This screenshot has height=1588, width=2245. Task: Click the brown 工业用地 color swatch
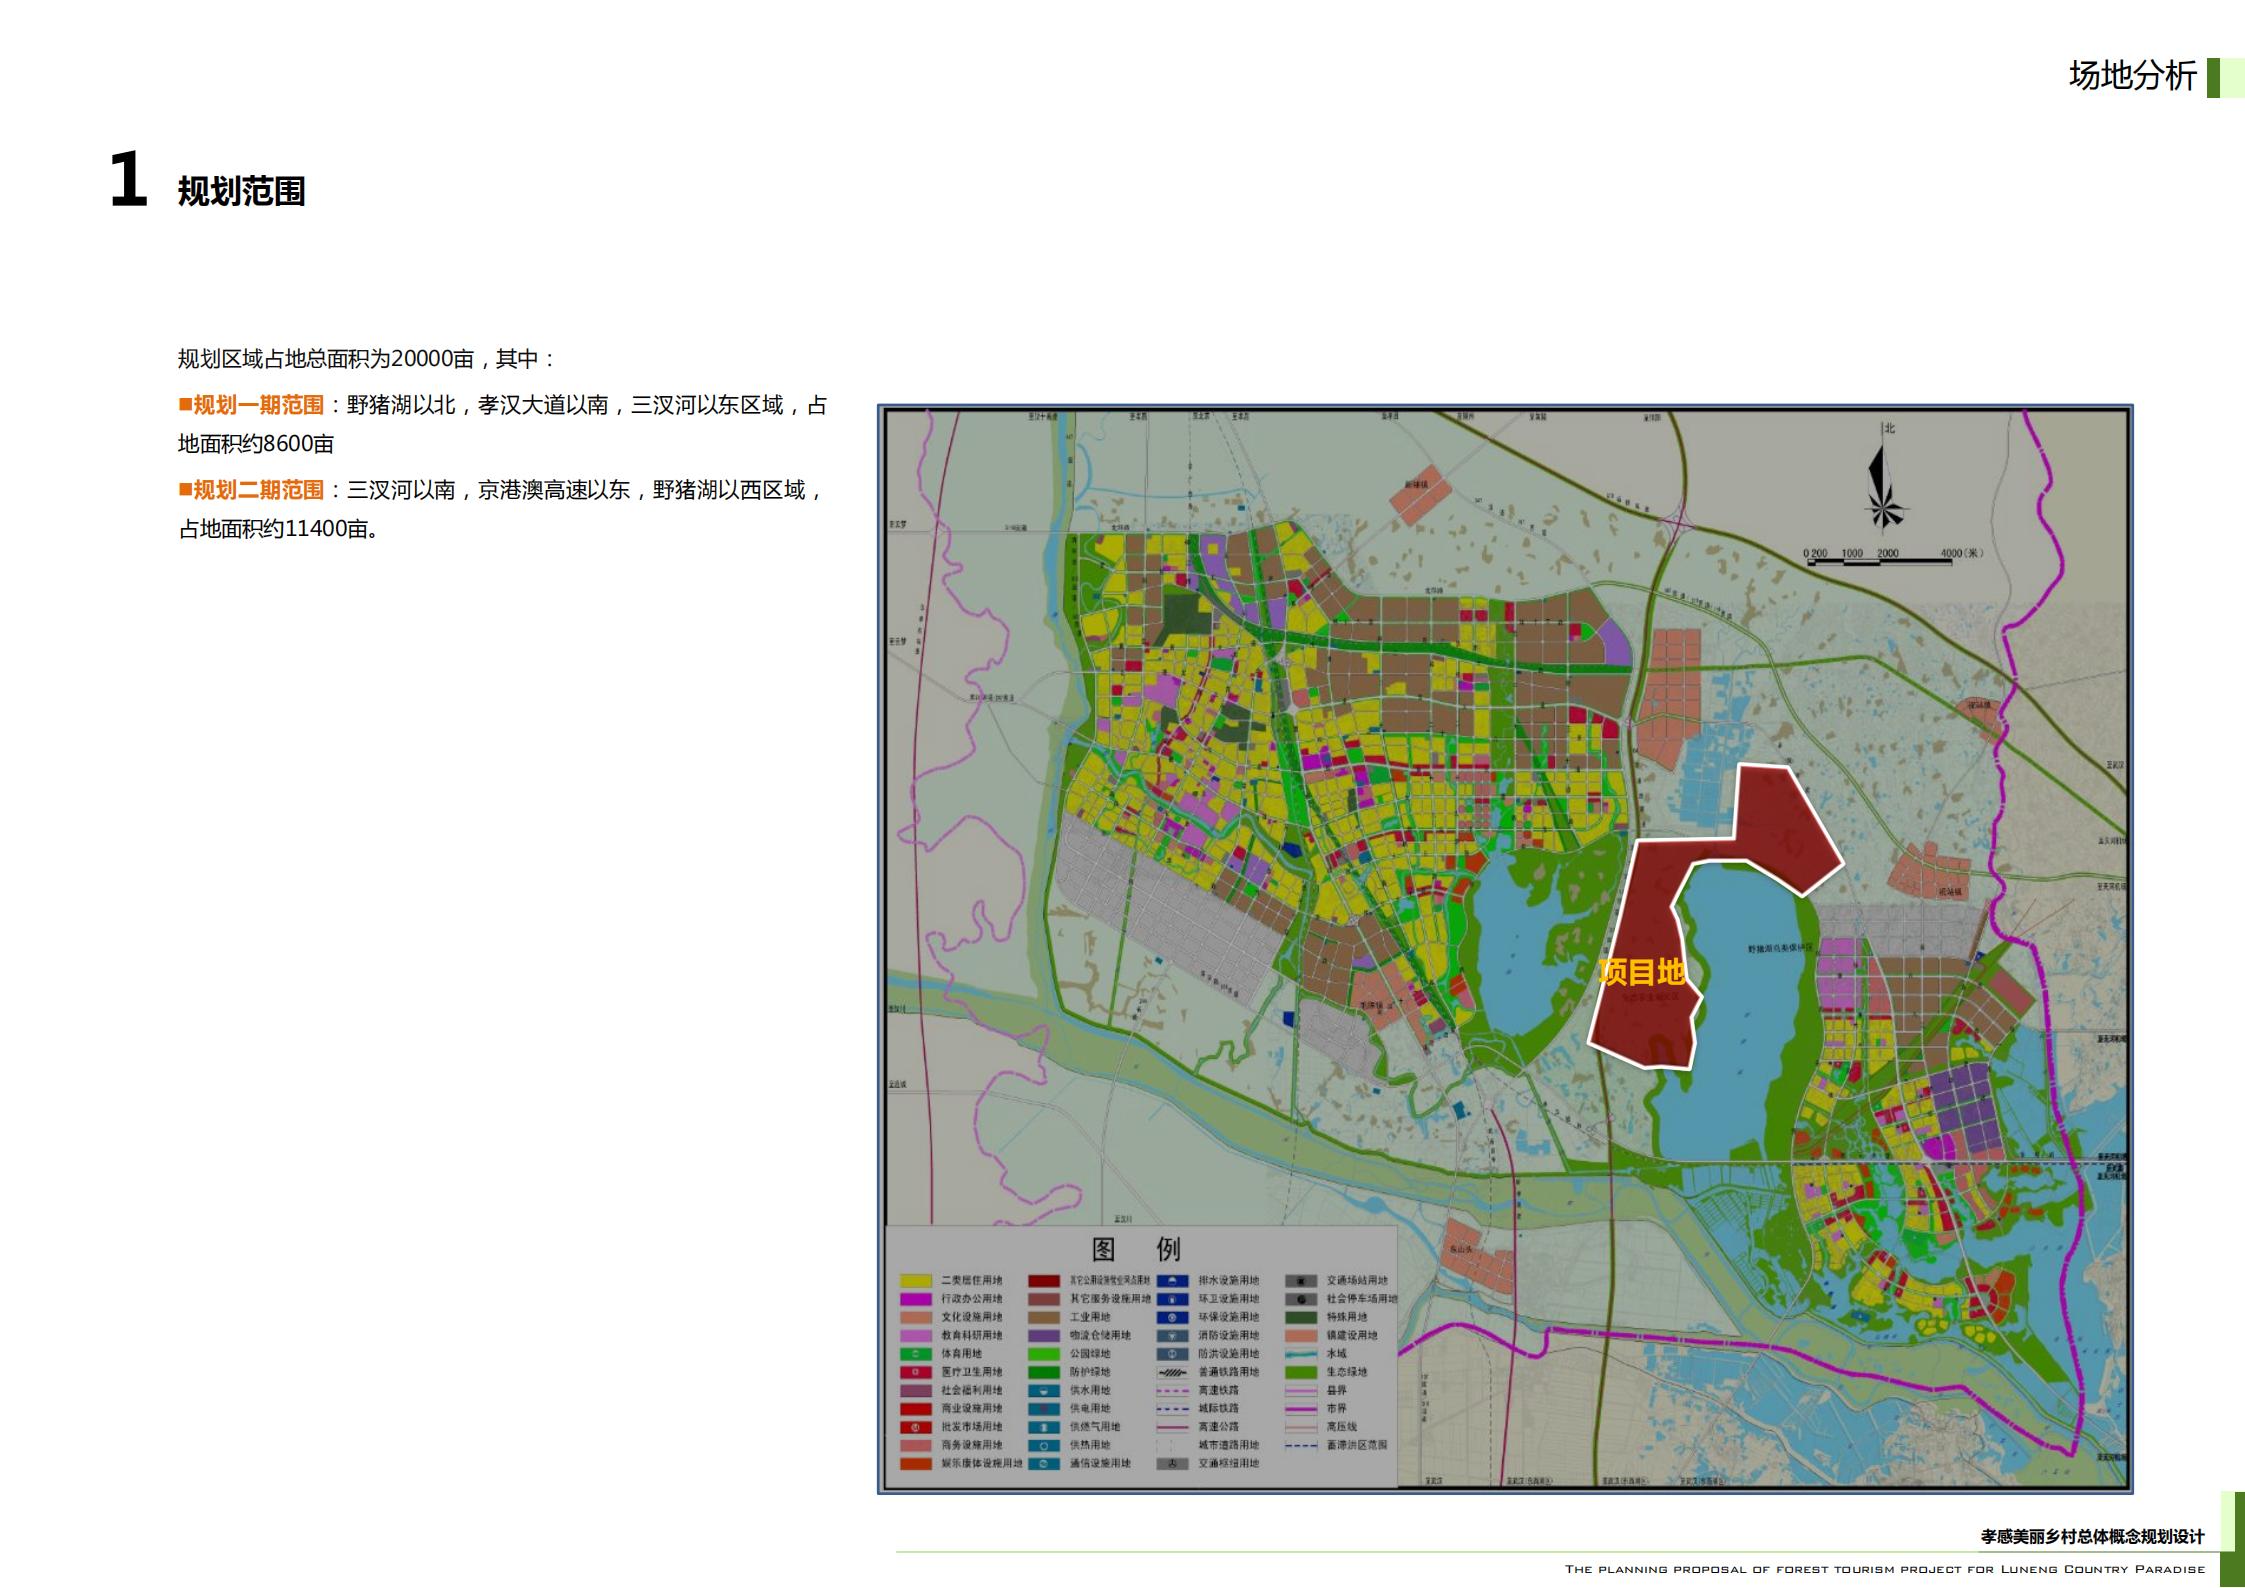tap(1044, 1317)
